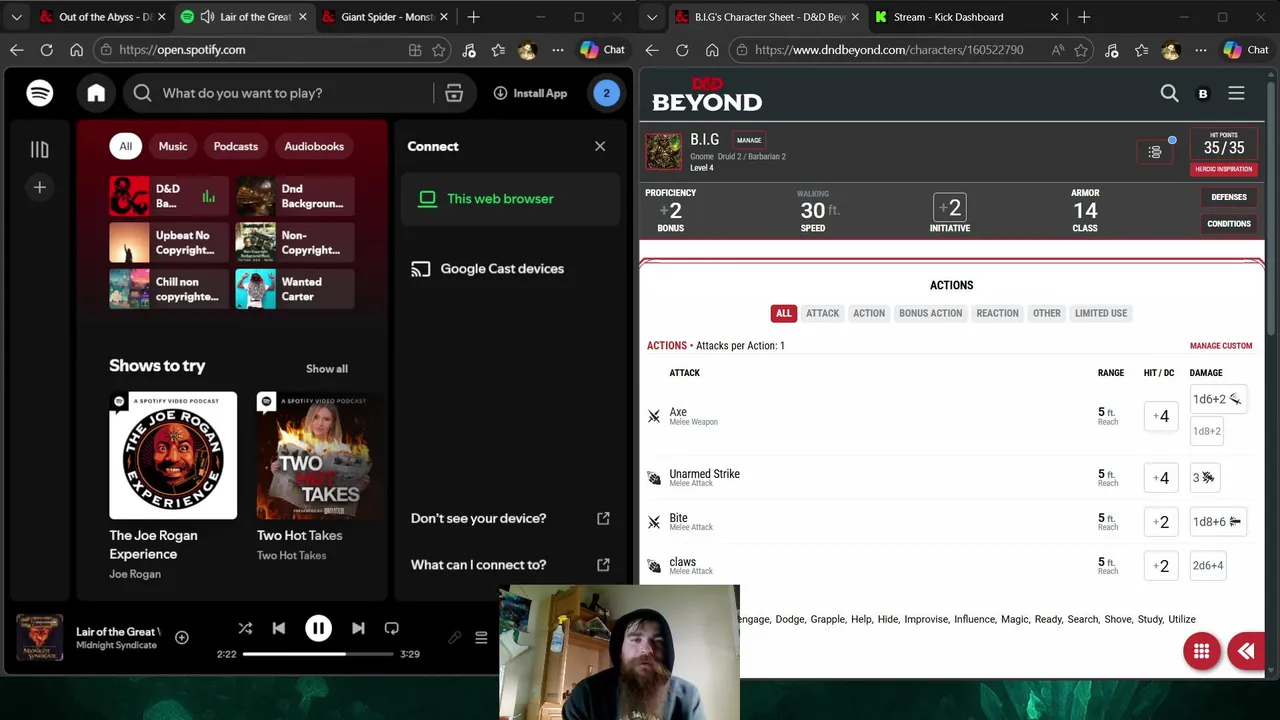
Task: Roll the Bite 1d8+6 damage
Action: coord(1217,522)
